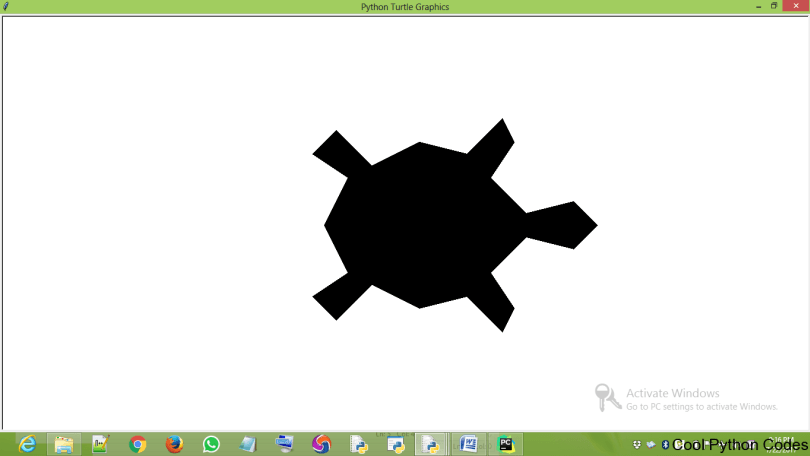
Task: Click the turtle's upper-left leg
Action: point(340,153)
